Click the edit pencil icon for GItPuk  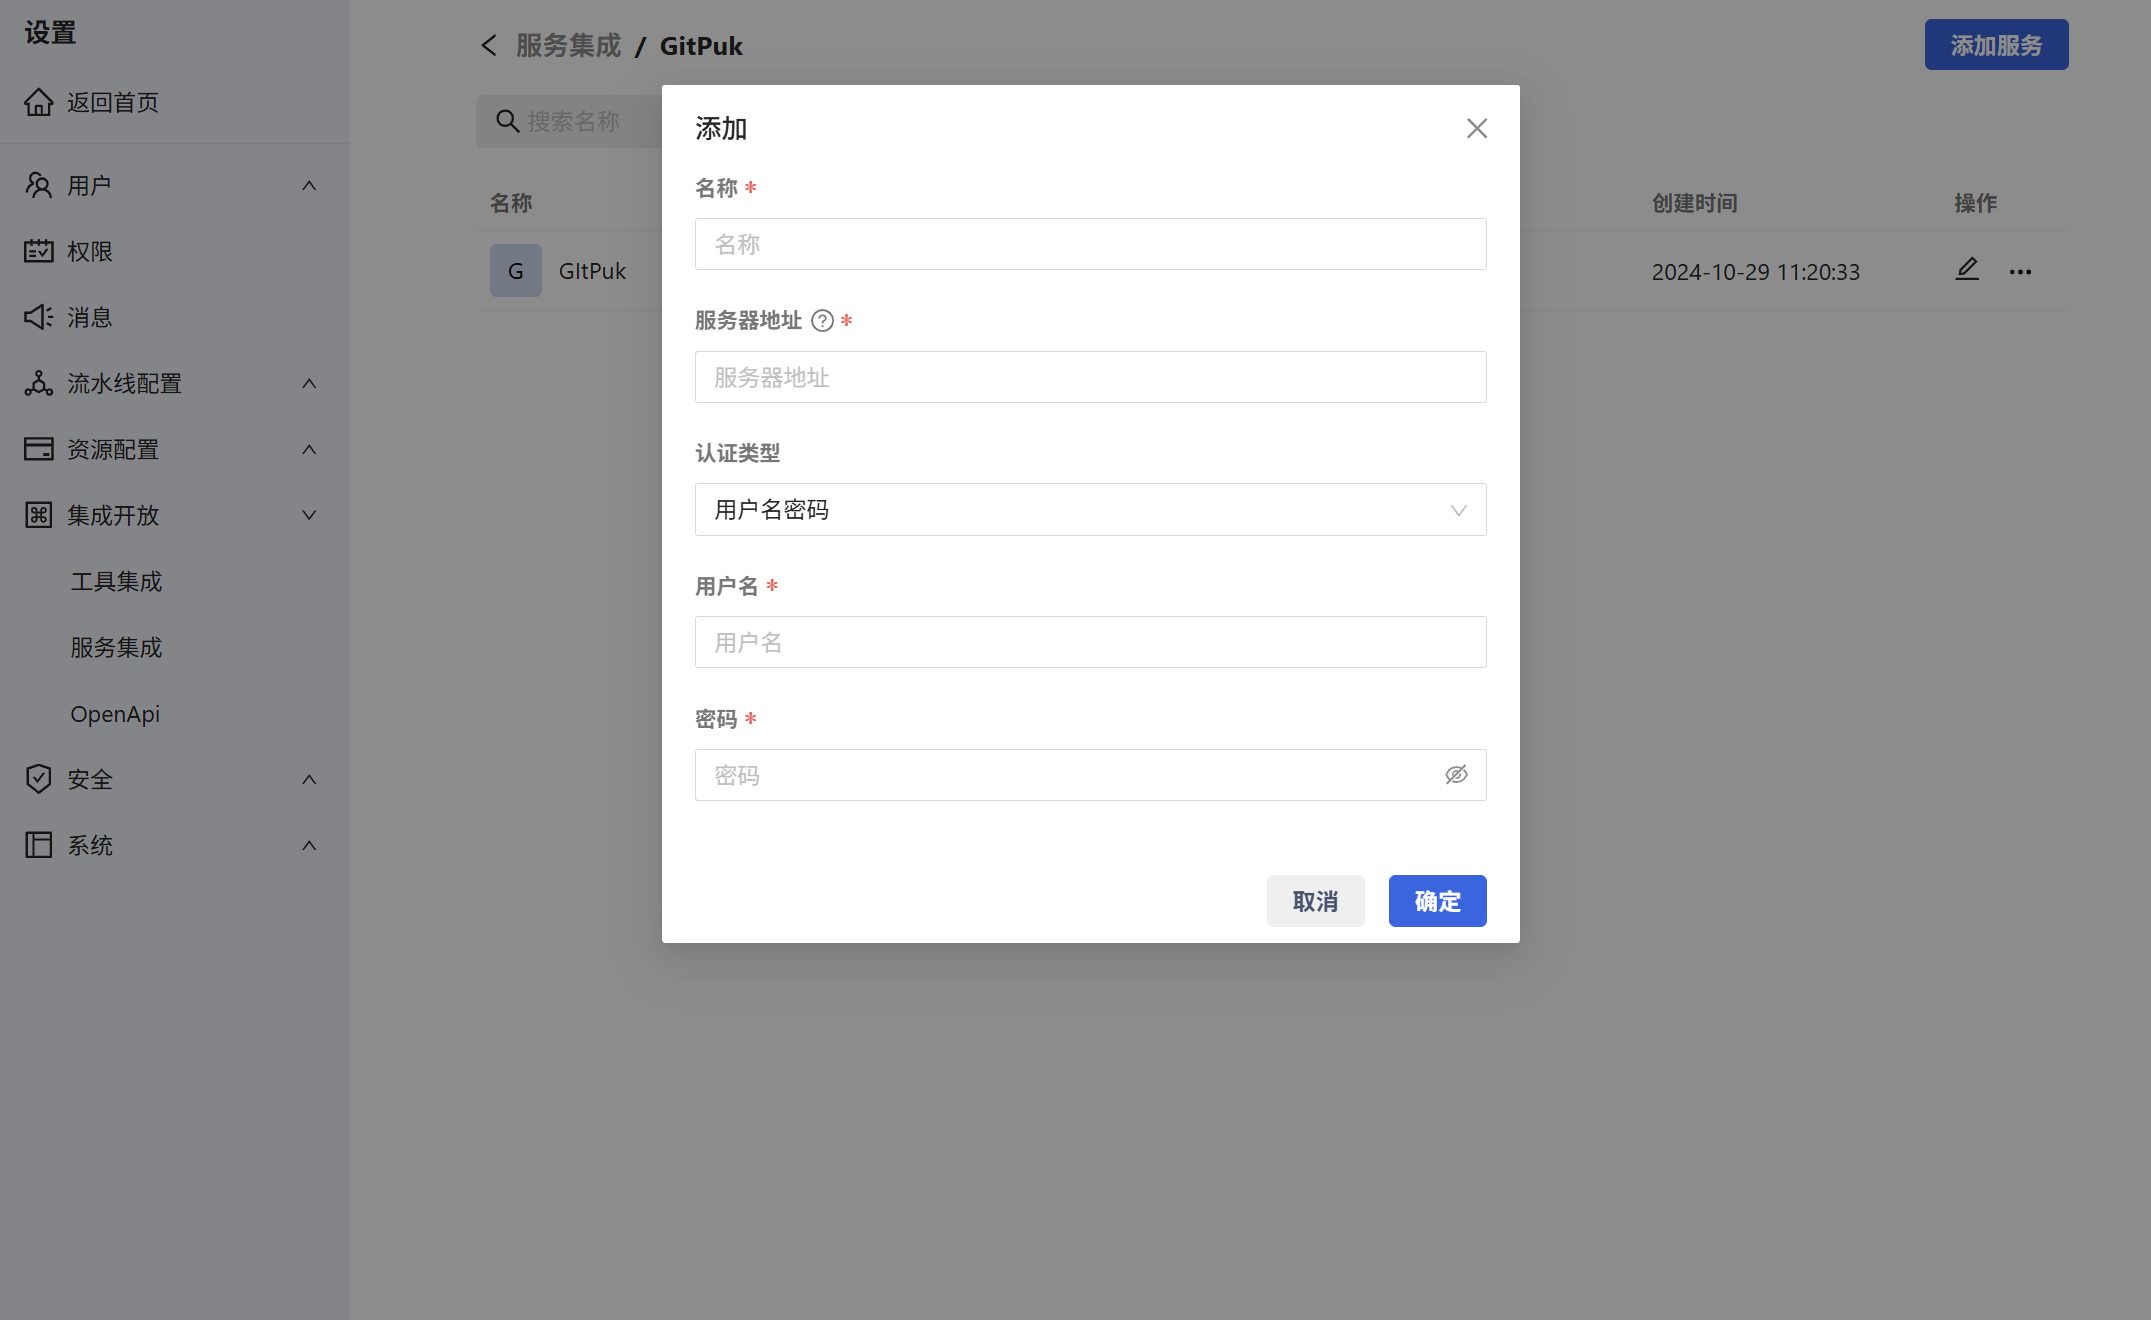1966,270
